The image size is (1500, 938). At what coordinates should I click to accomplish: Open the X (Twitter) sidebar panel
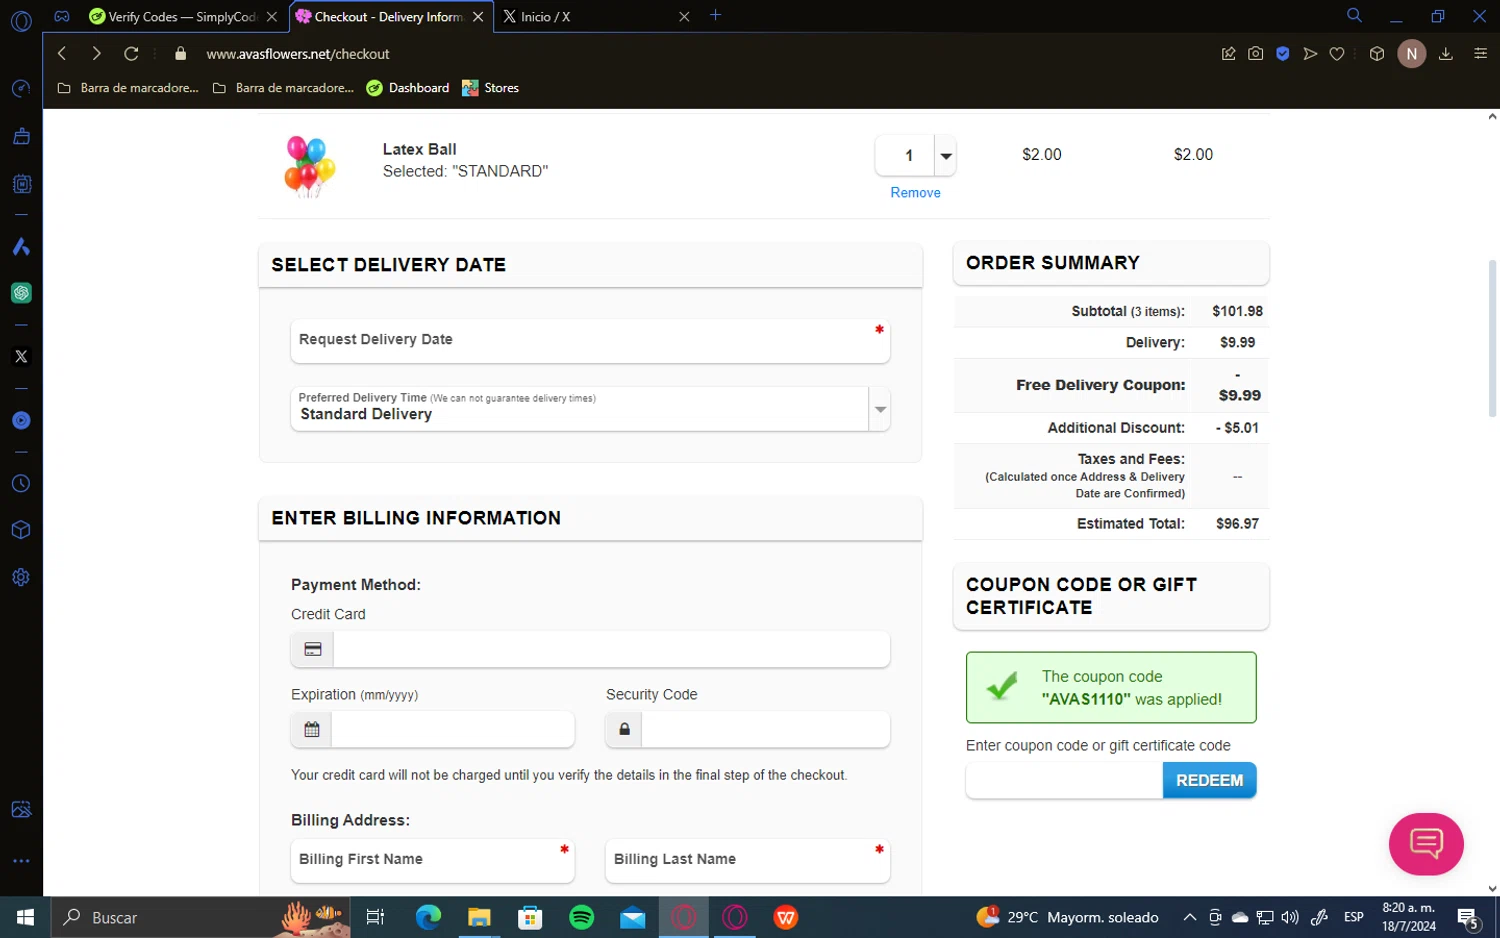tap(21, 357)
